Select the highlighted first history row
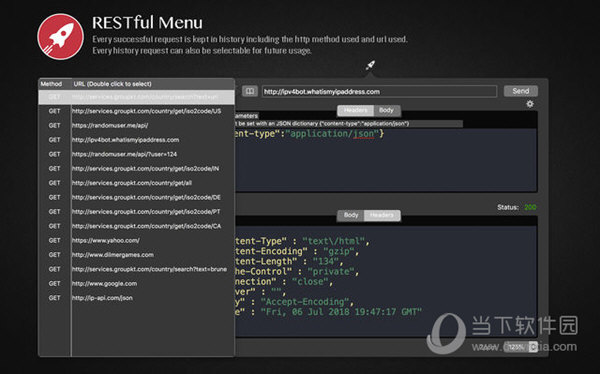The width and height of the screenshot is (600, 374). coord(137,97)
